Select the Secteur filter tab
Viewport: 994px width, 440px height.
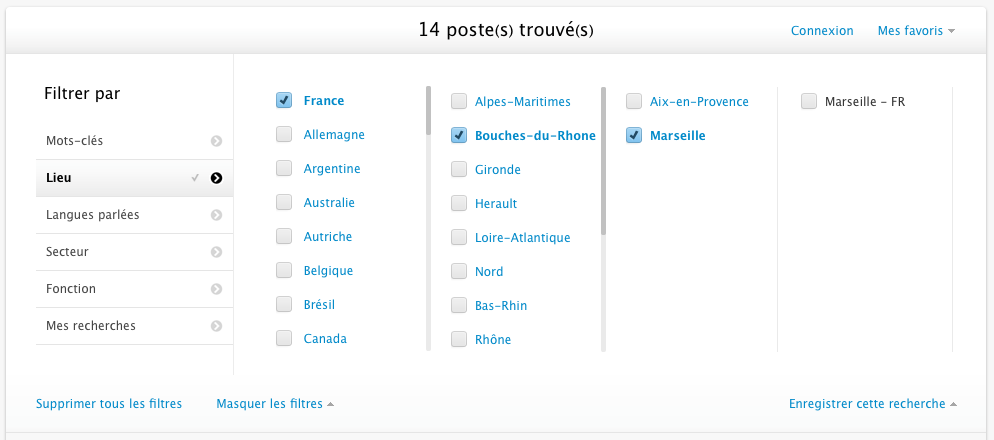click(134, 252)
